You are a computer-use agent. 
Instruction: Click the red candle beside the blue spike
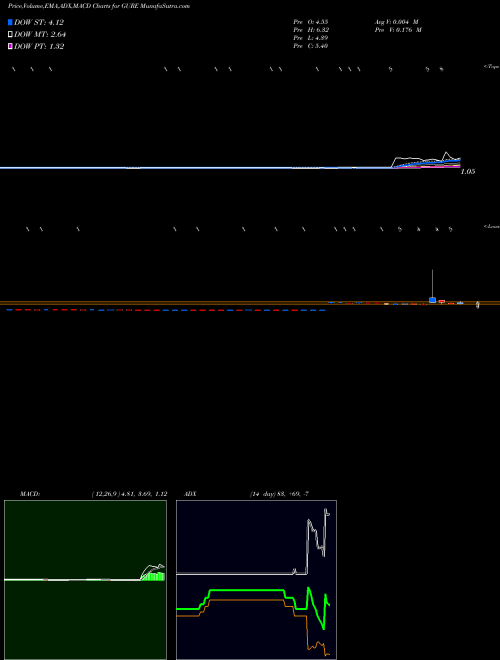pyautogui.click(x=441, y=301)
